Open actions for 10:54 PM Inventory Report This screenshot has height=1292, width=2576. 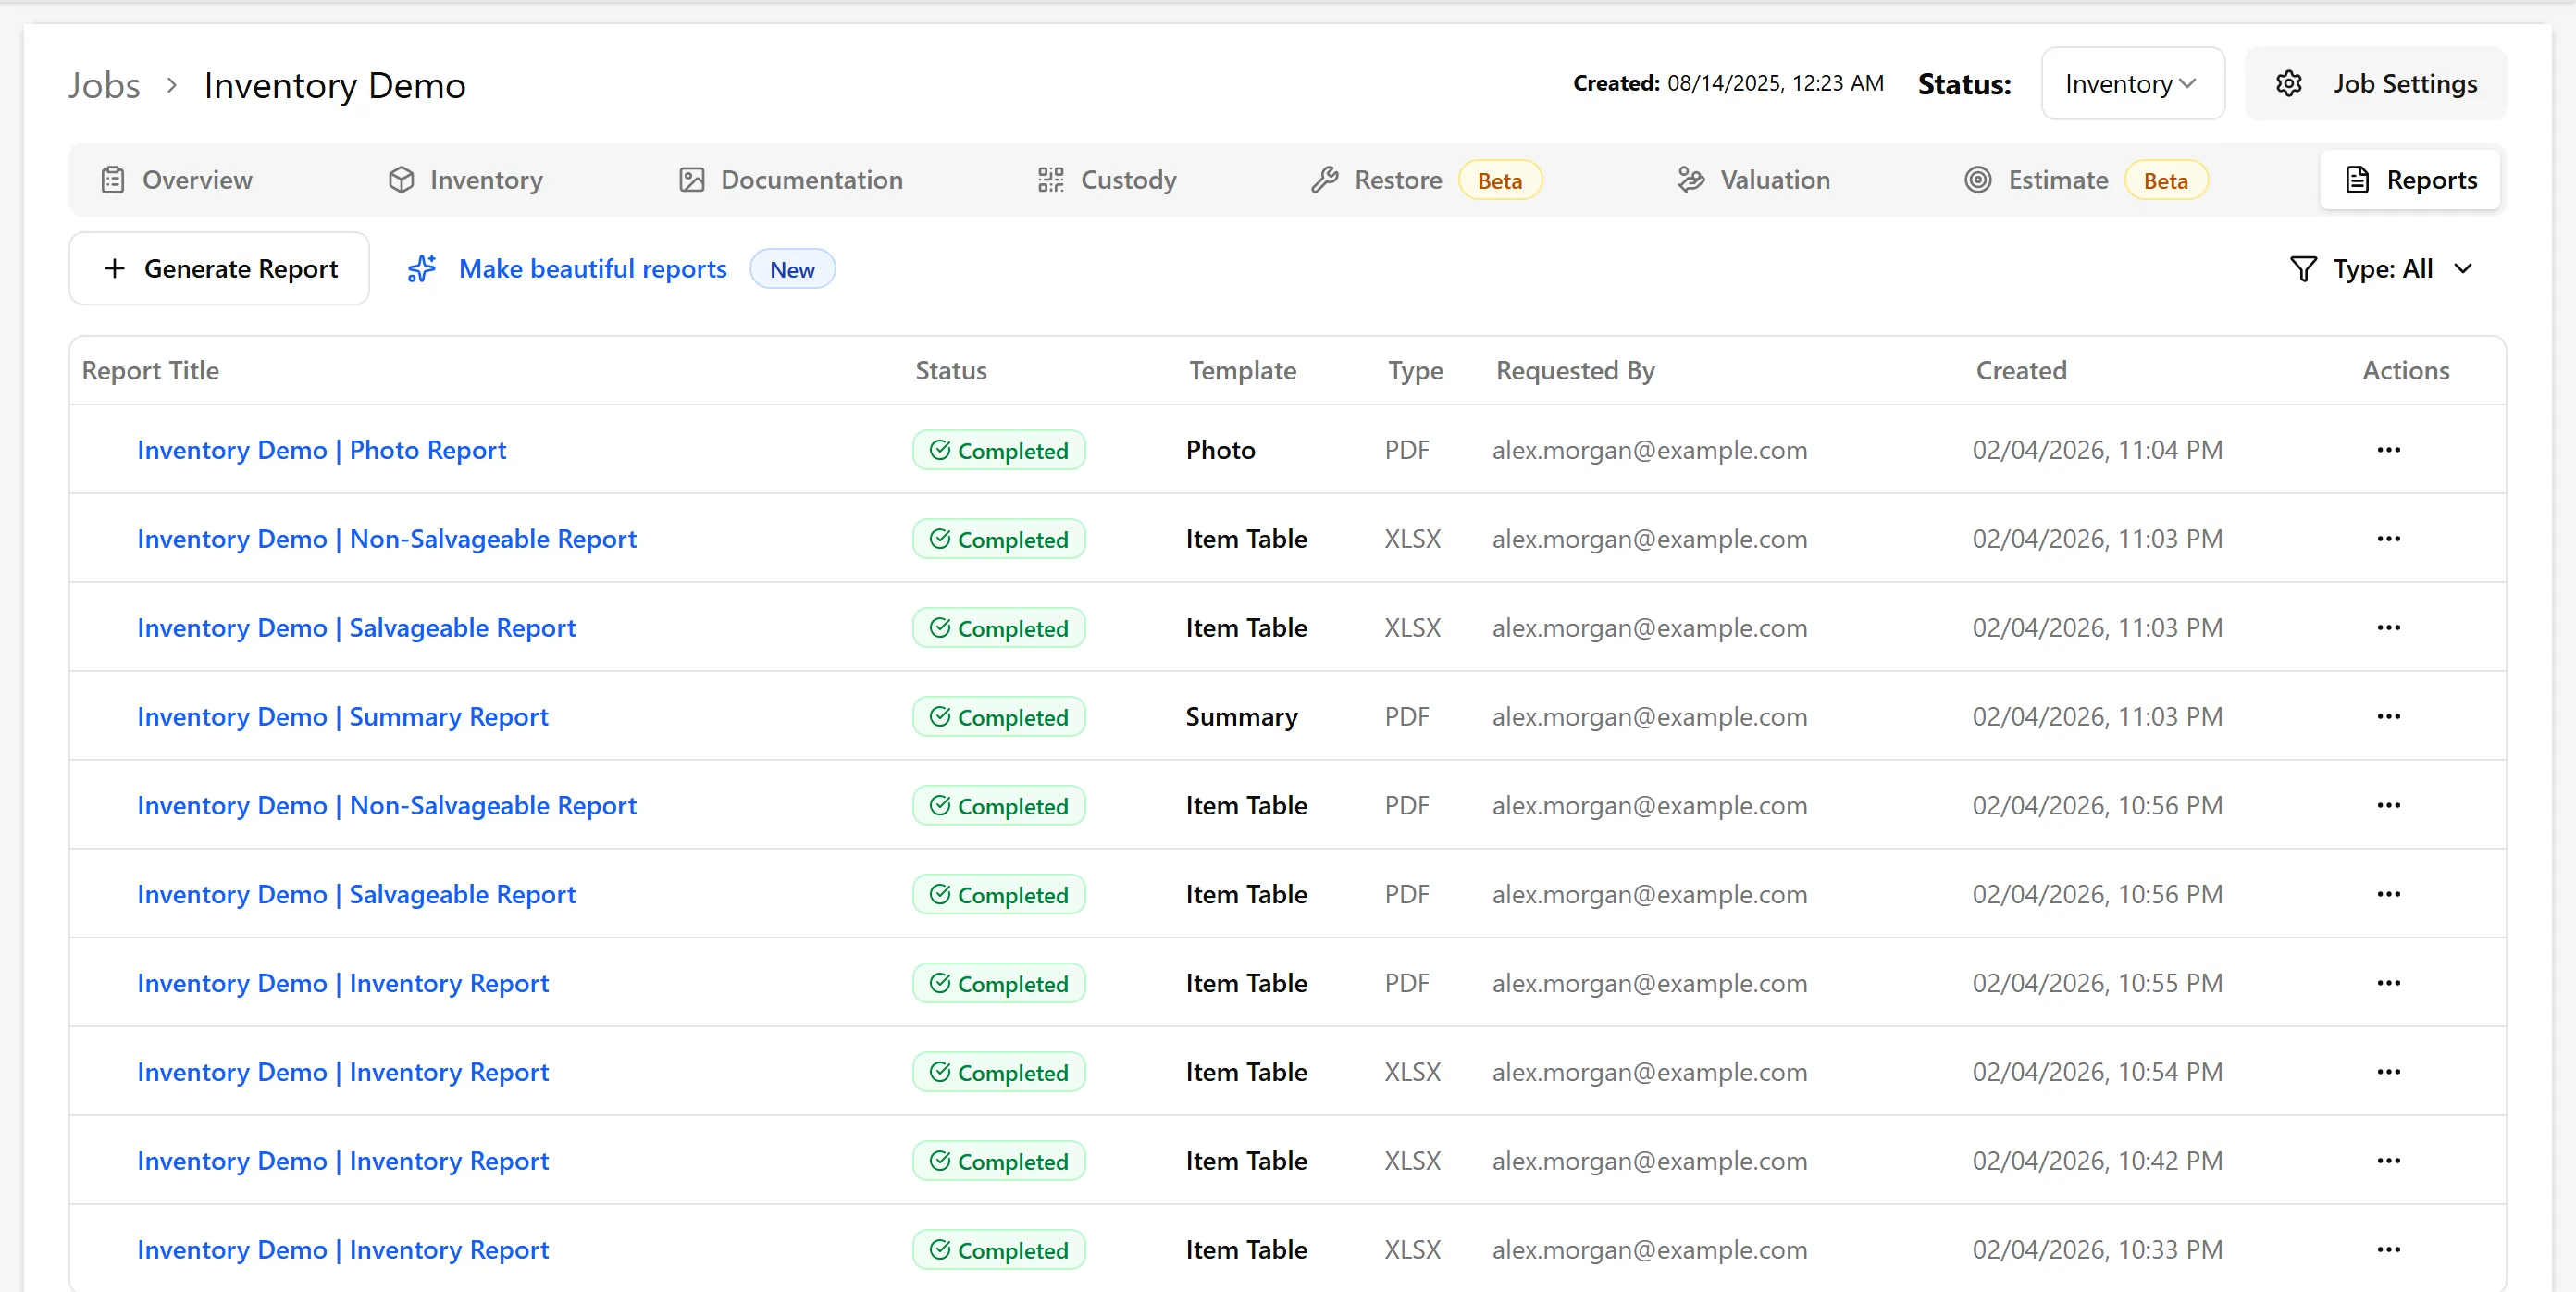[2388, 1072]
